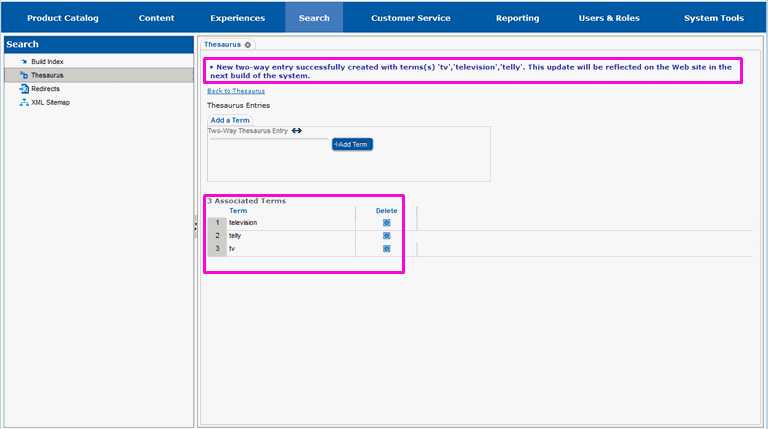Open the Reporting menu
Image resolution: width=768 pixels, height=429 pixels.
(x=517, y=18)
